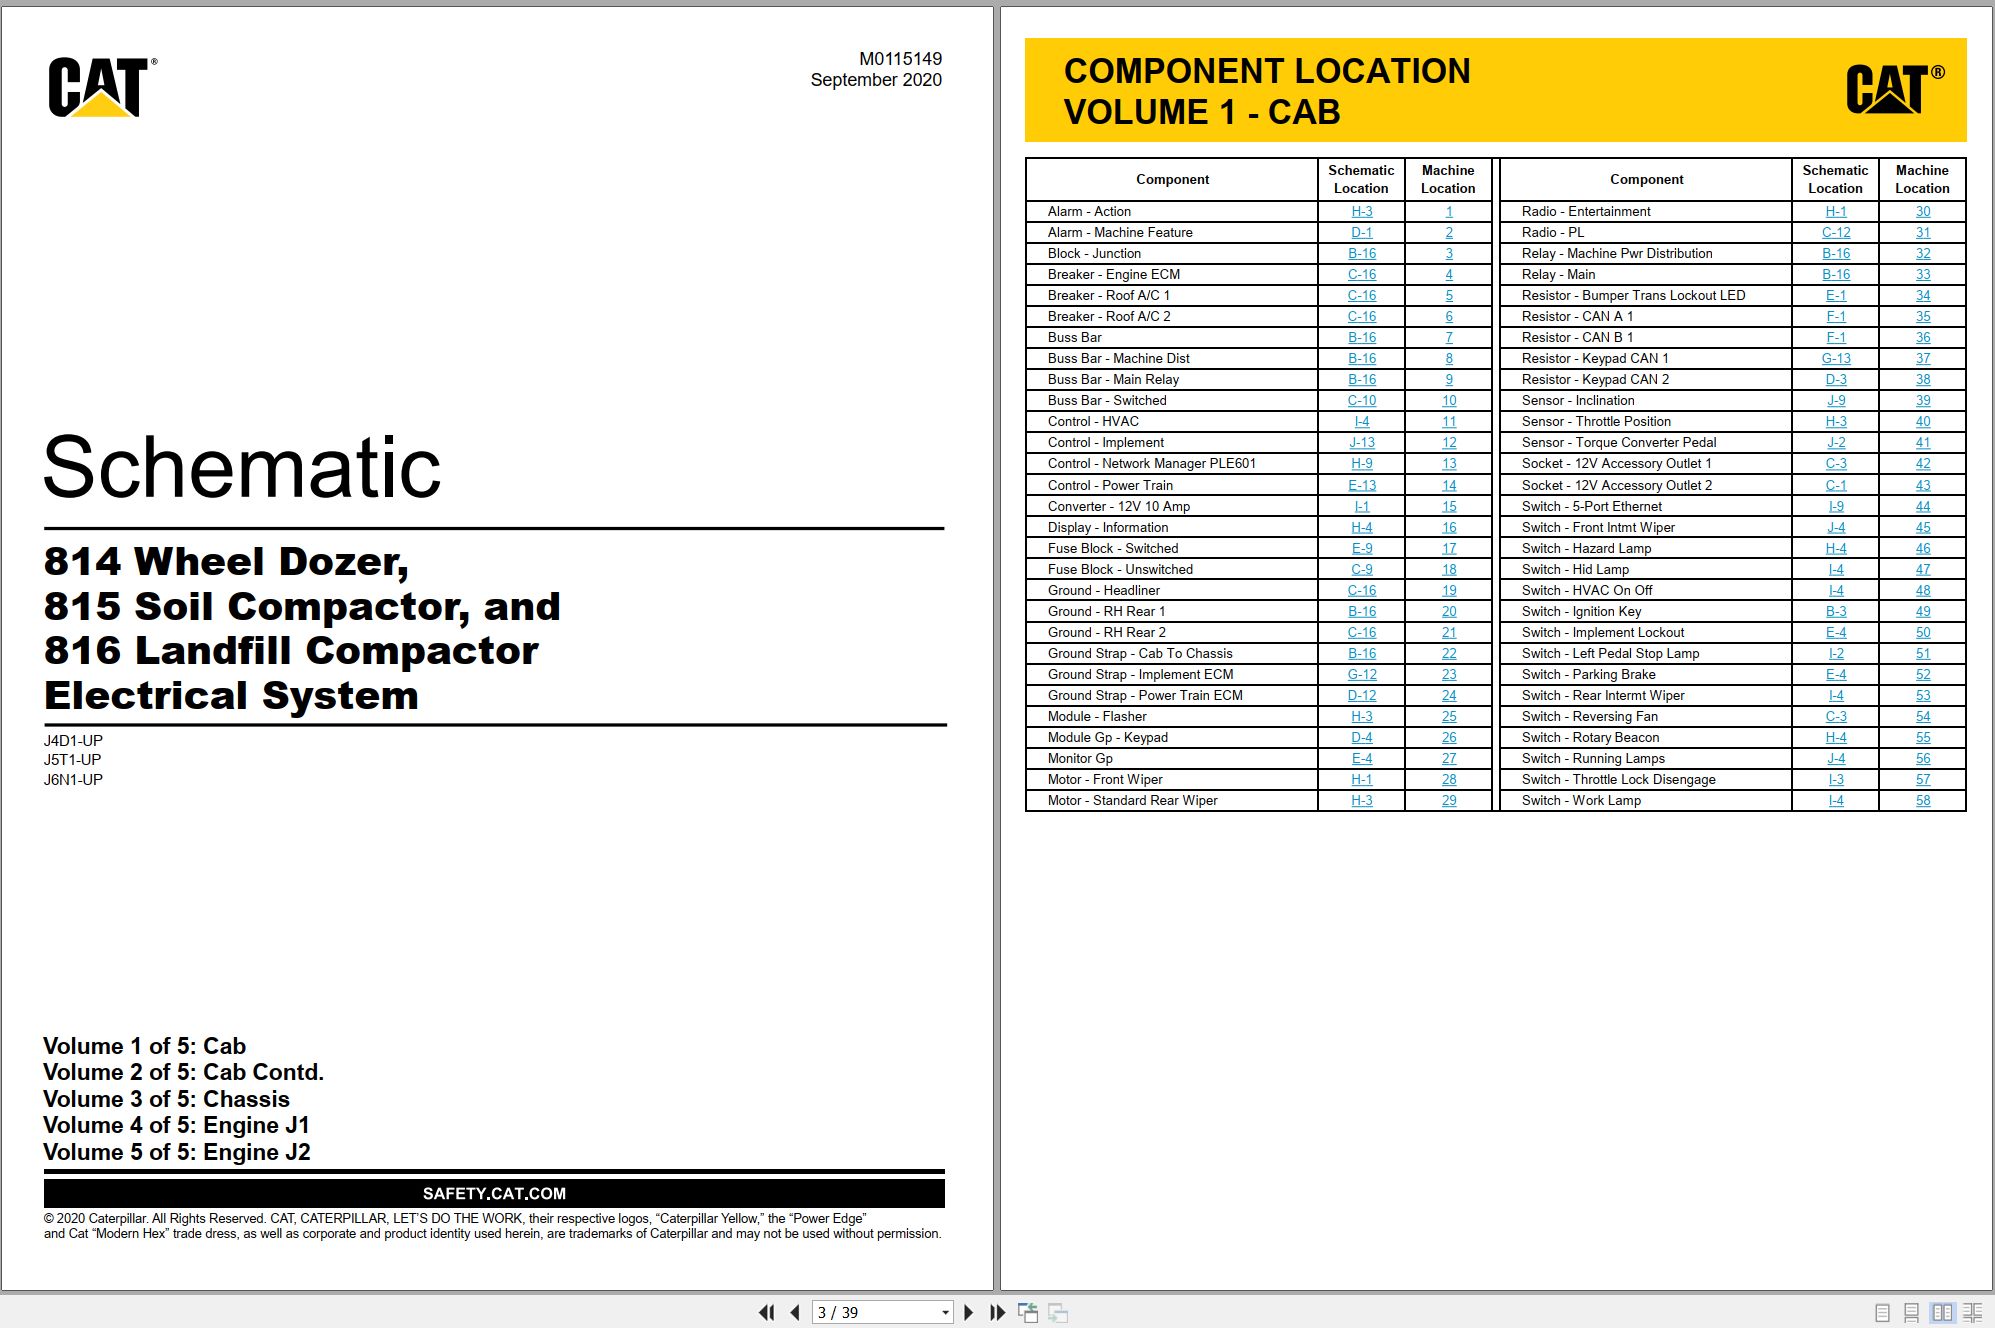Go to the first page

(x=767, y=1312)
